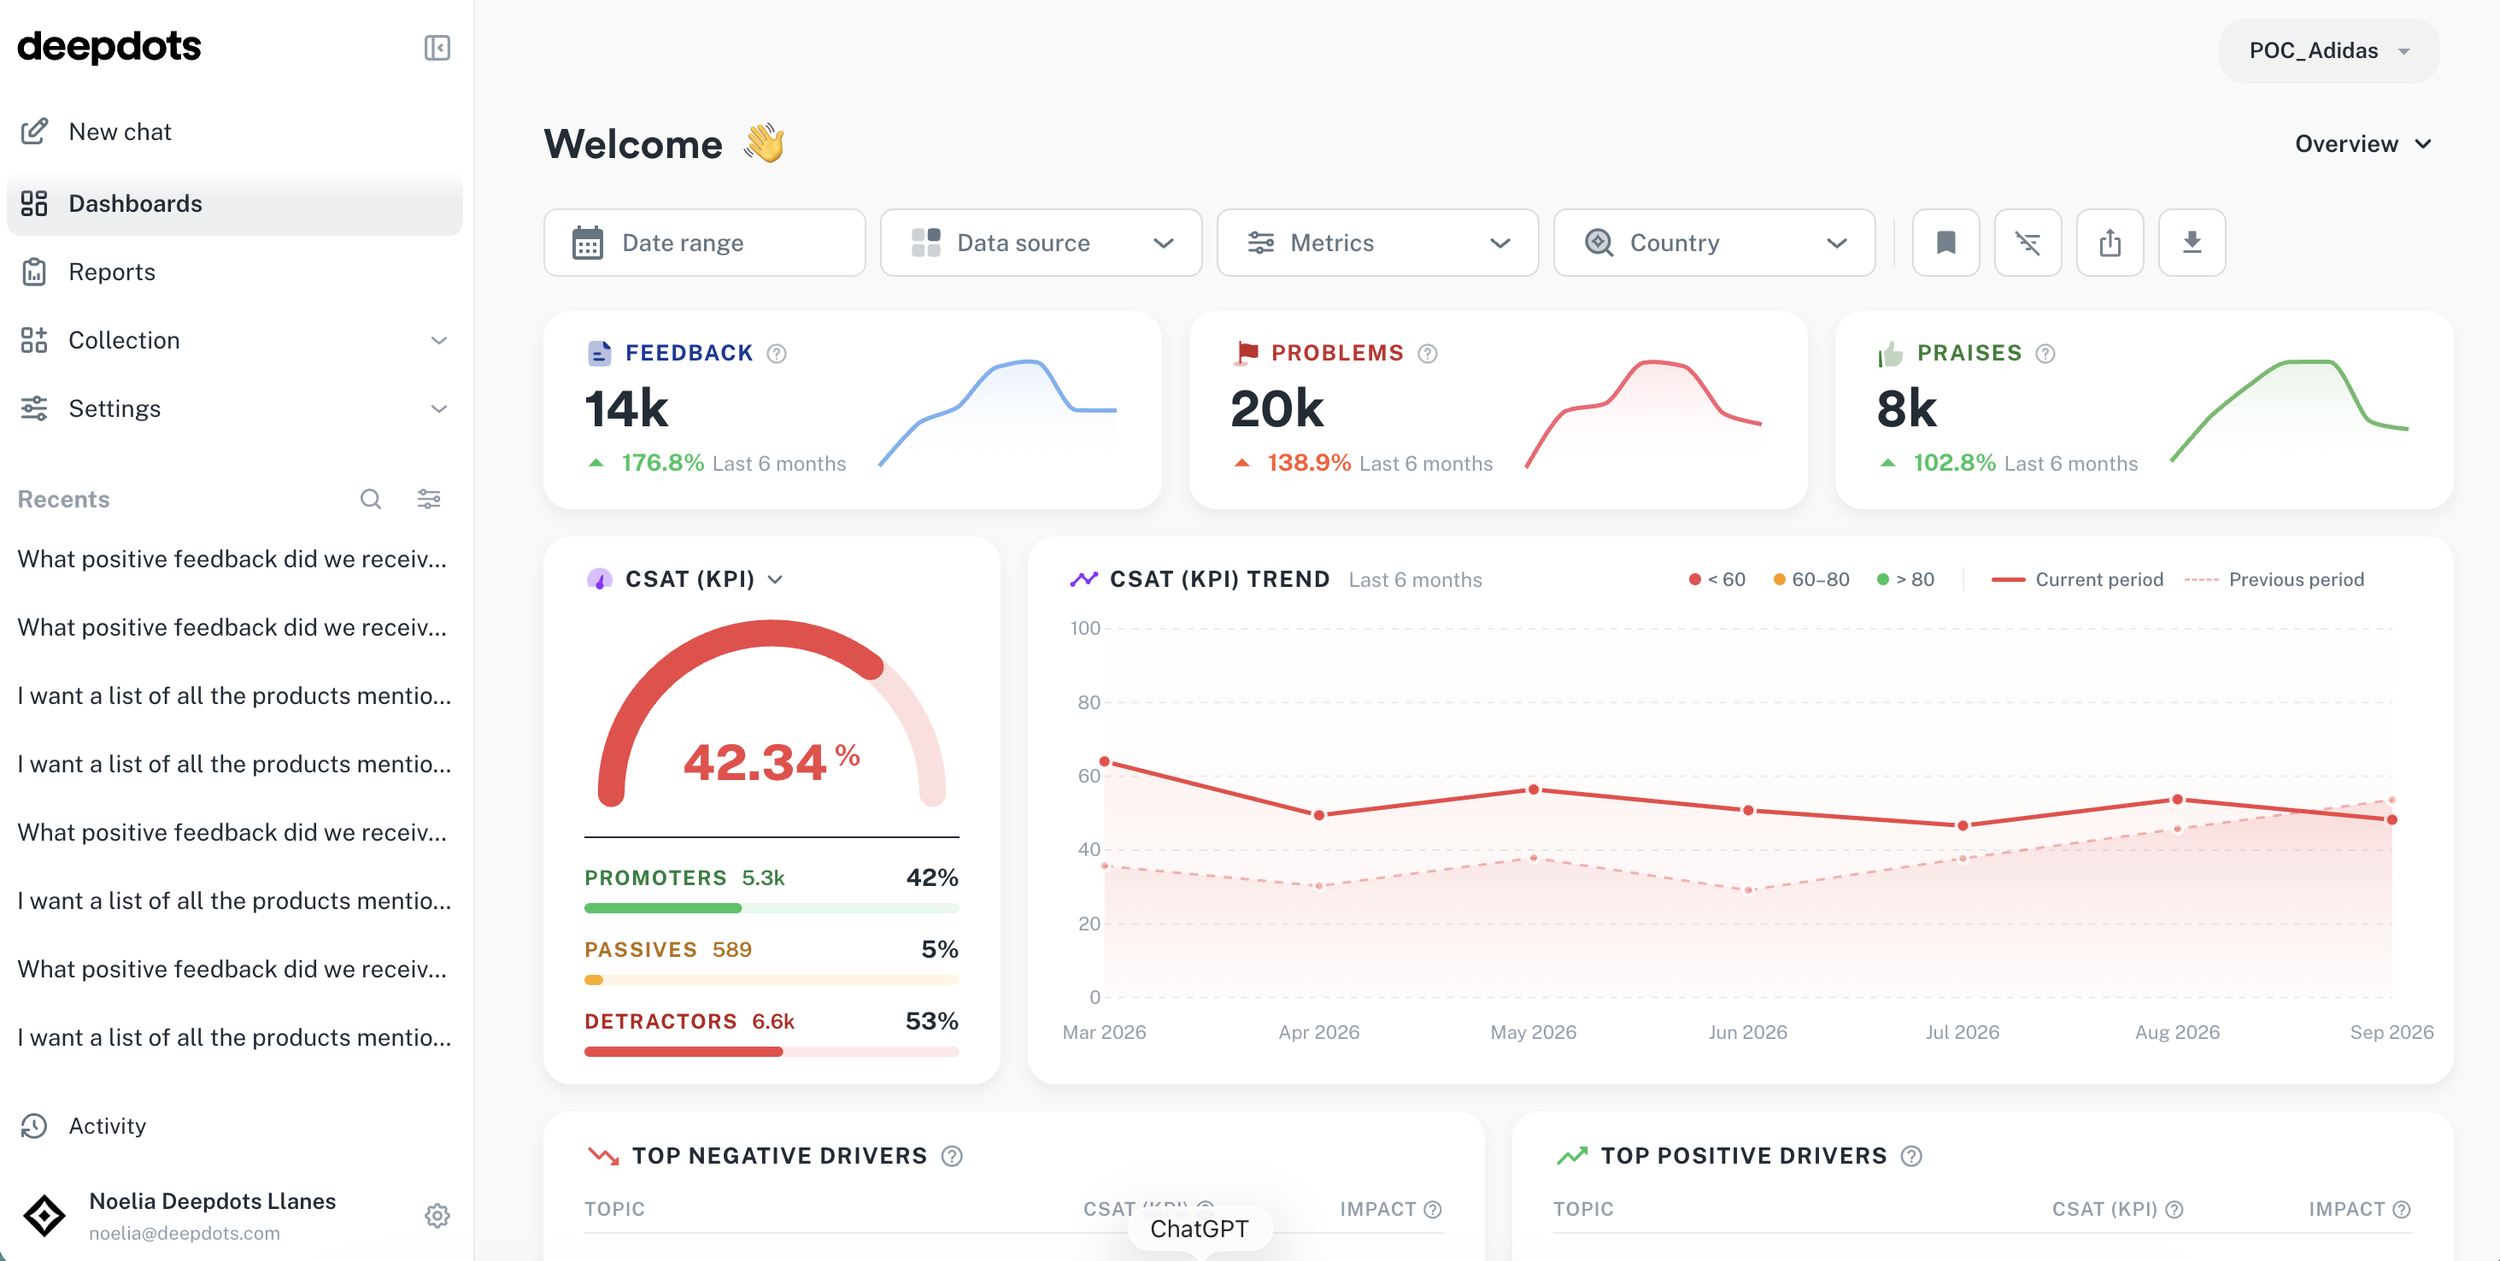Open the Metrics dropdown
This screenshot has height=1261, width=2500.
coord(1377,242)
